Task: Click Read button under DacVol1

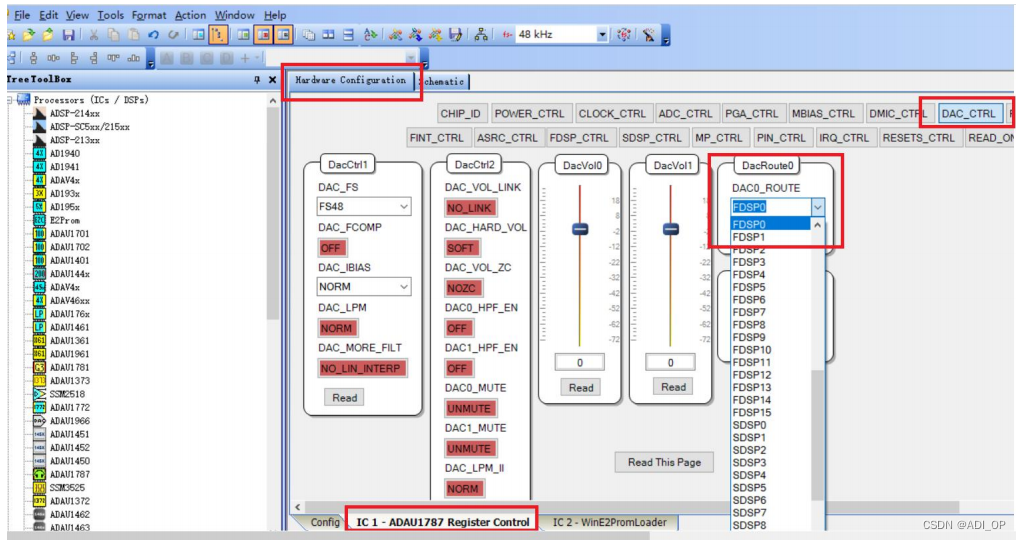Action: coord(673,387)
